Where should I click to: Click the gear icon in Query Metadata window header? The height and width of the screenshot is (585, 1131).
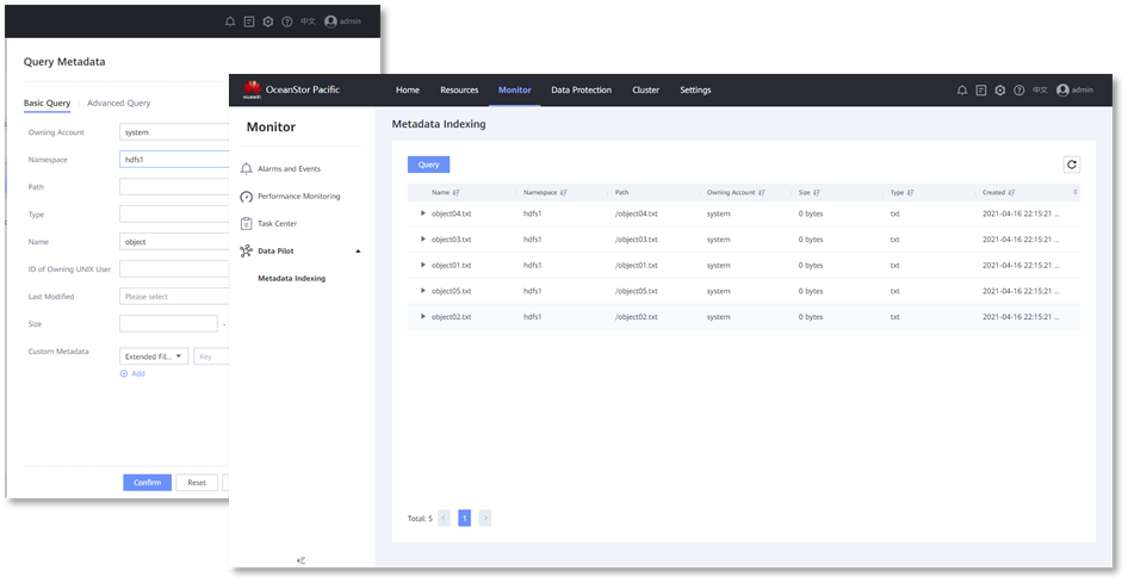pos(268,22)
